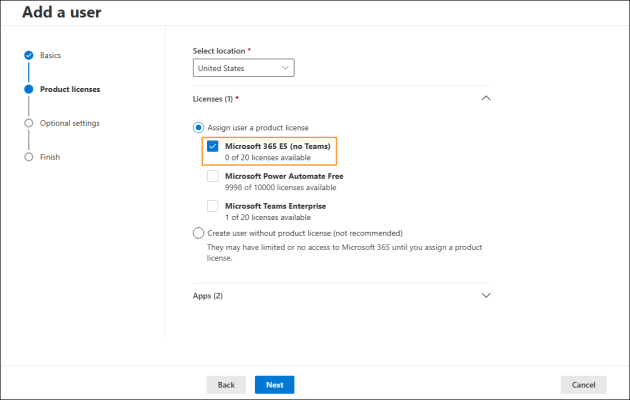Go to the Basics step
630x400 pixels.
point(50,55)
